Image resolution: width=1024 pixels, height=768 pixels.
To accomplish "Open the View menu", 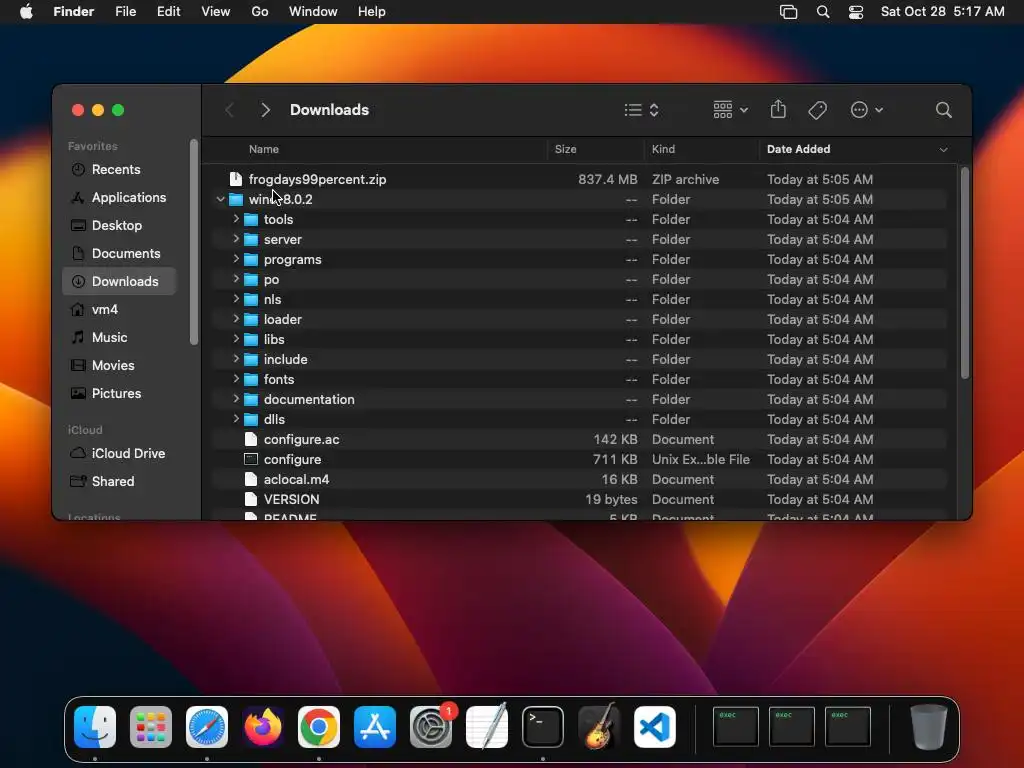I will tap(216, 12).
